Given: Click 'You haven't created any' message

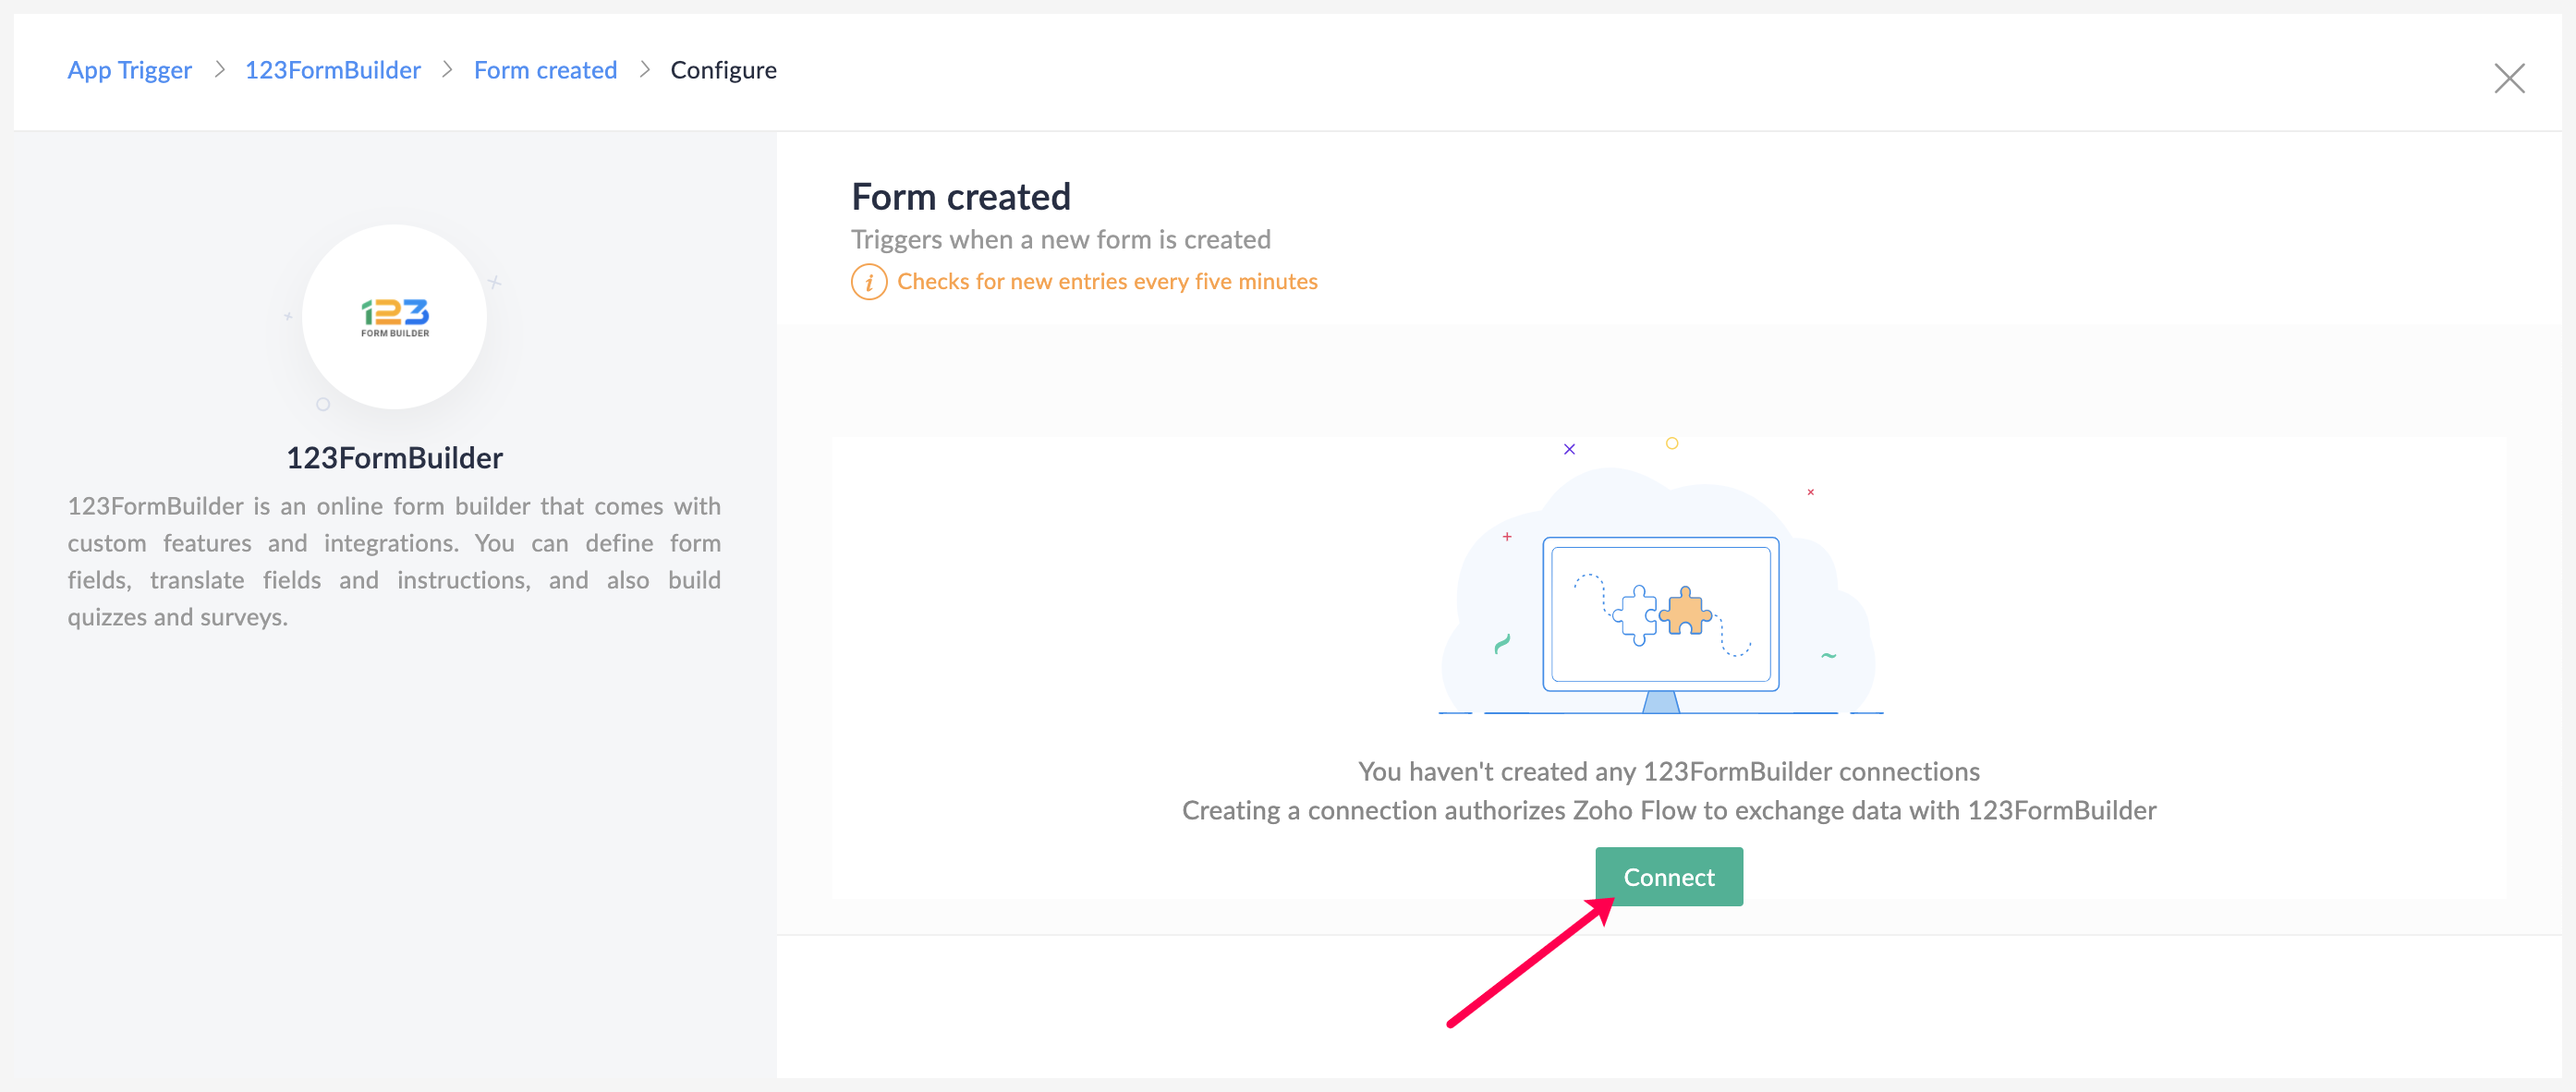Looking at the screenshot, I should pyautogui.click(x=1668, y=771).
